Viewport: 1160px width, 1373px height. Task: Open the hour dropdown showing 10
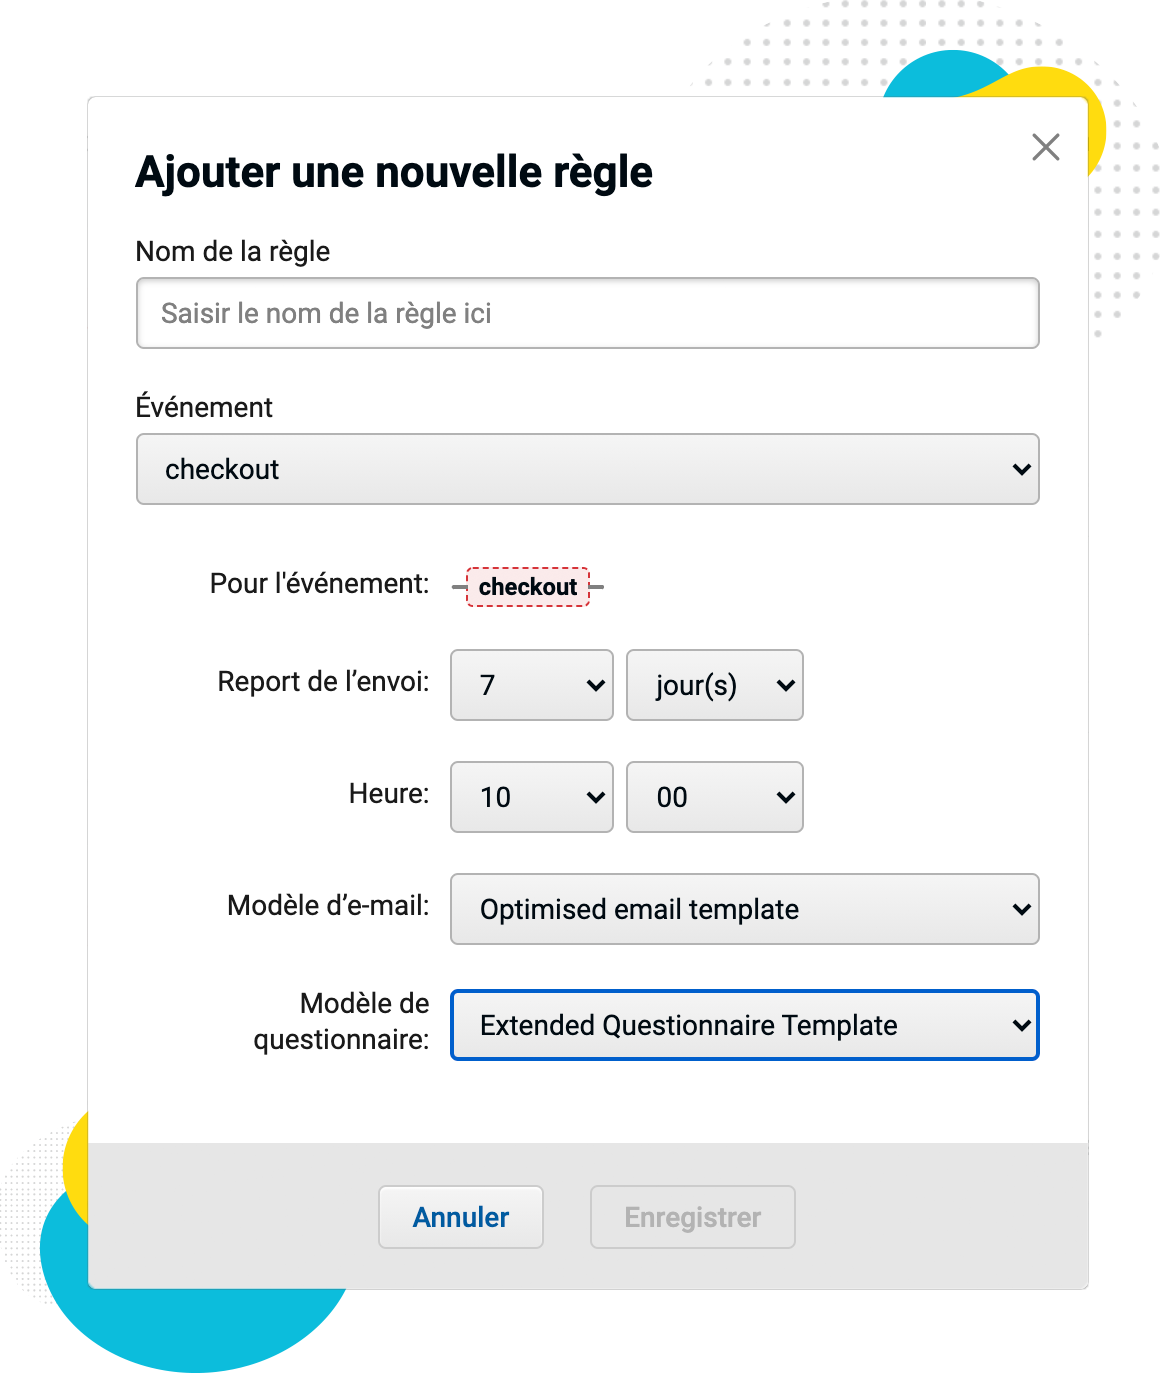pos(530,797)
